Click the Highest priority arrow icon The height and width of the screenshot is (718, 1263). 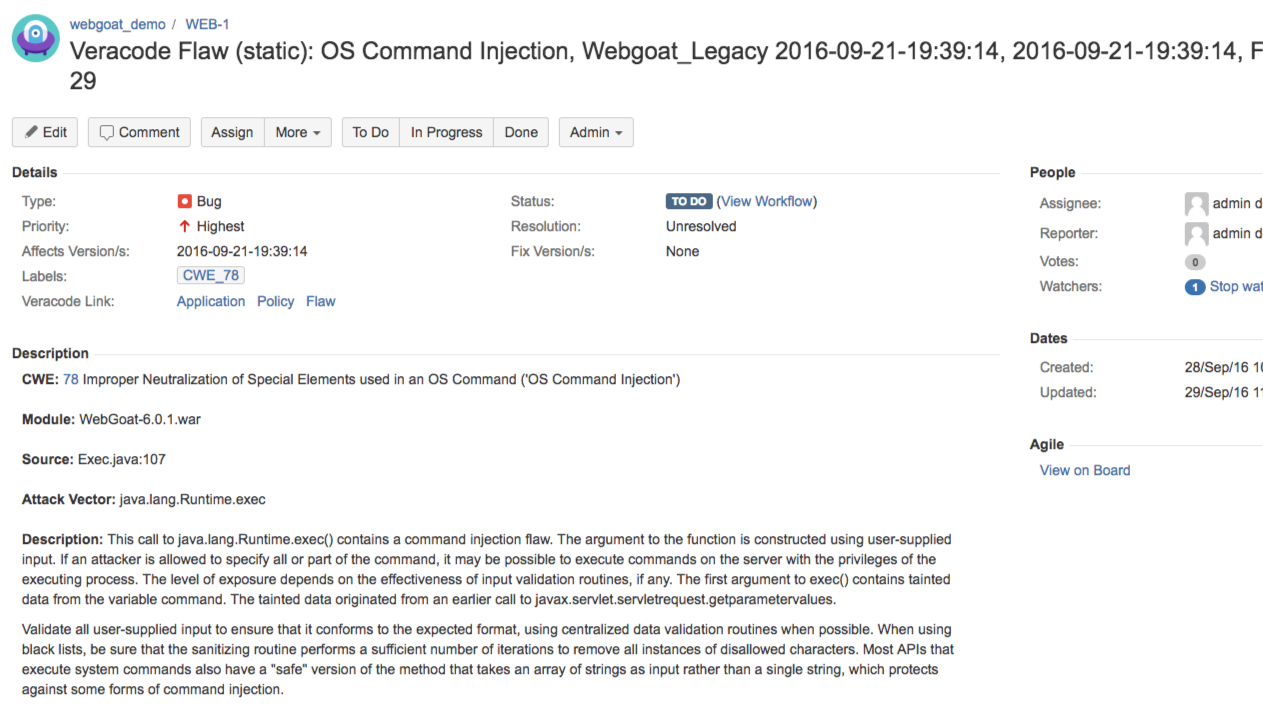[182, 226]
